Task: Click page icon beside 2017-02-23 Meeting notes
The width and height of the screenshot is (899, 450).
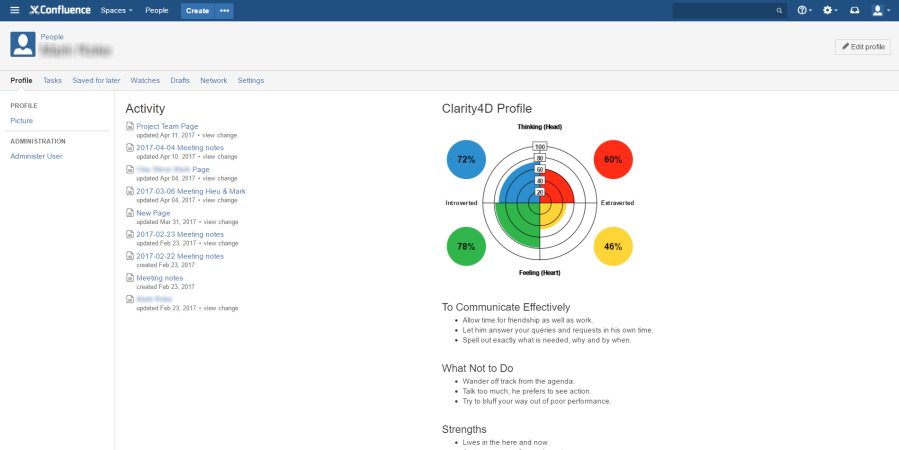Action: coord(130,234)
